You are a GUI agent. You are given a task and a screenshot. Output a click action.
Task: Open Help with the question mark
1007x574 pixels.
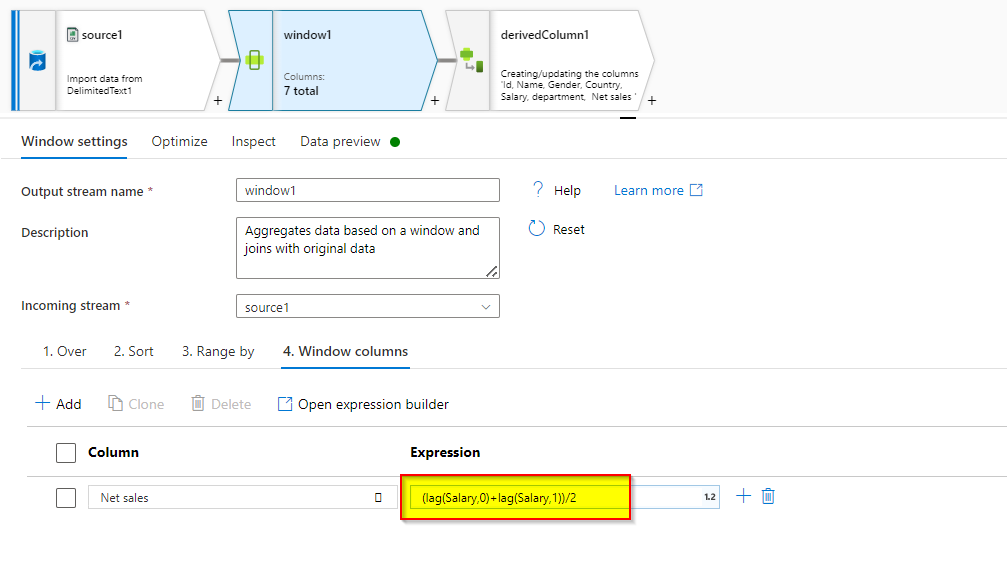coord(538,189)
